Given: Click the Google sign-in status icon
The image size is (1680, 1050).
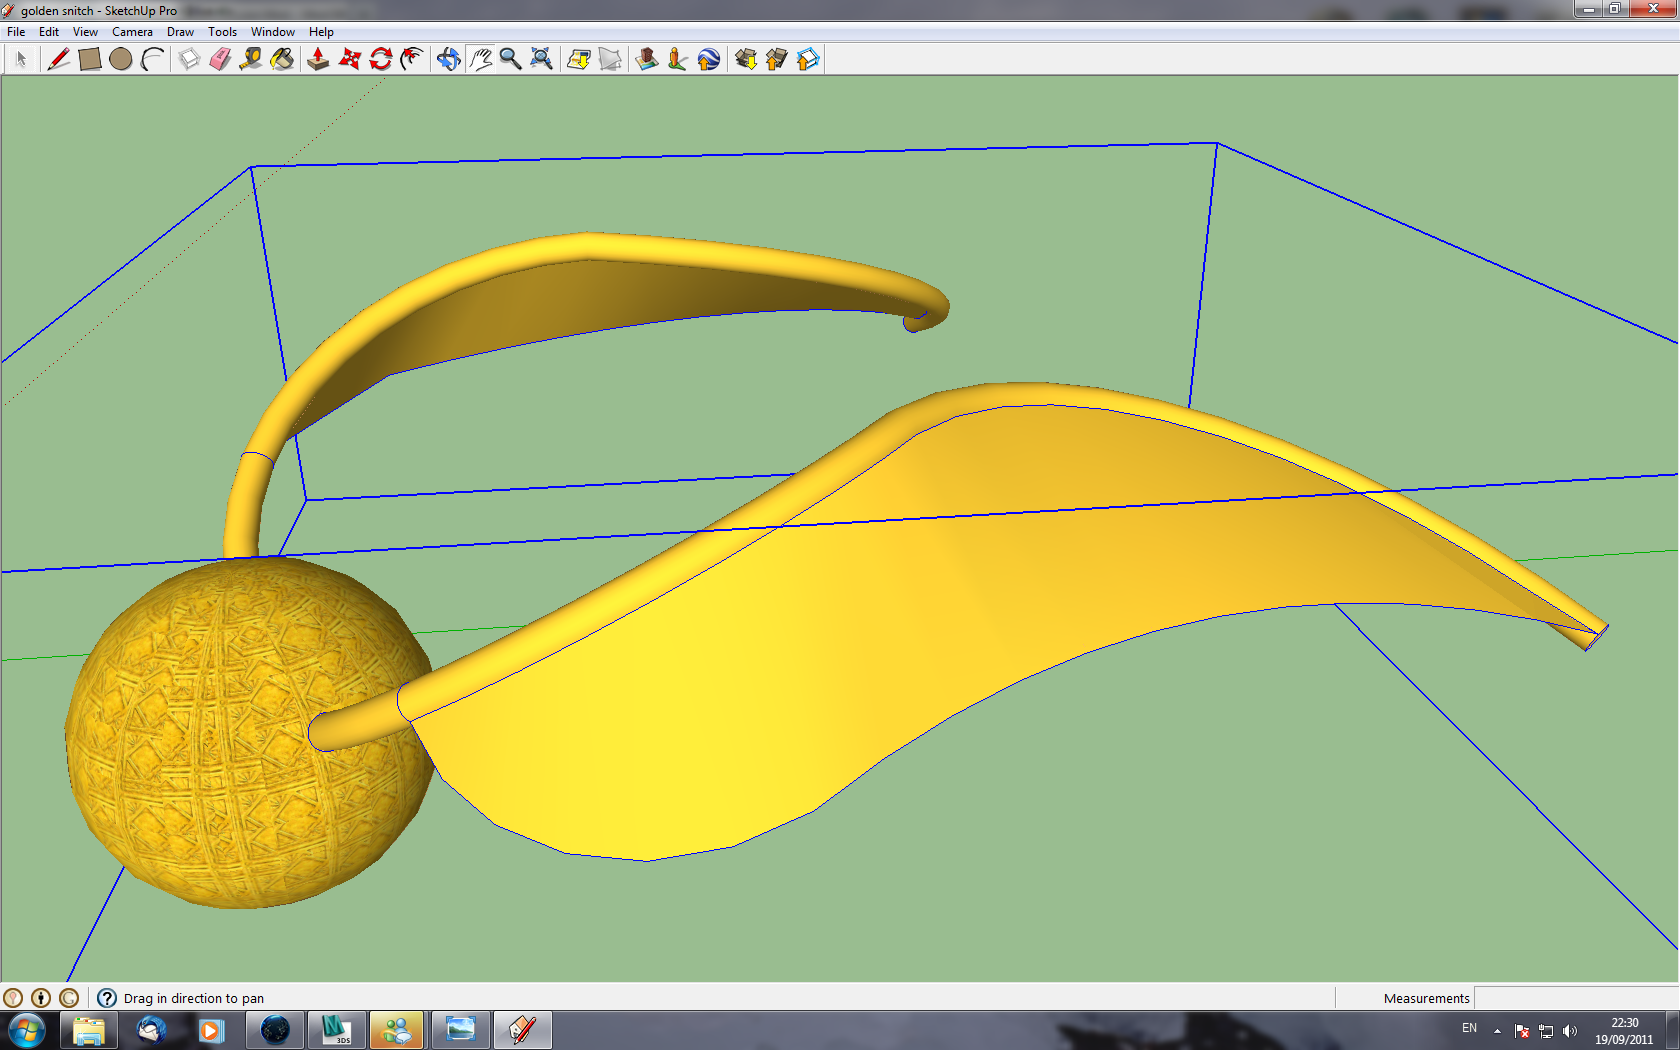Looking at the screenshot, I should pyautogui.click(x=69, y=998).
